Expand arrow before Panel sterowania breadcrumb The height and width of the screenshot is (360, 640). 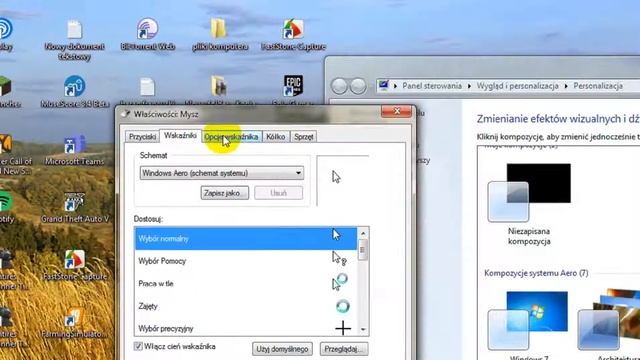tap(395, 86)
